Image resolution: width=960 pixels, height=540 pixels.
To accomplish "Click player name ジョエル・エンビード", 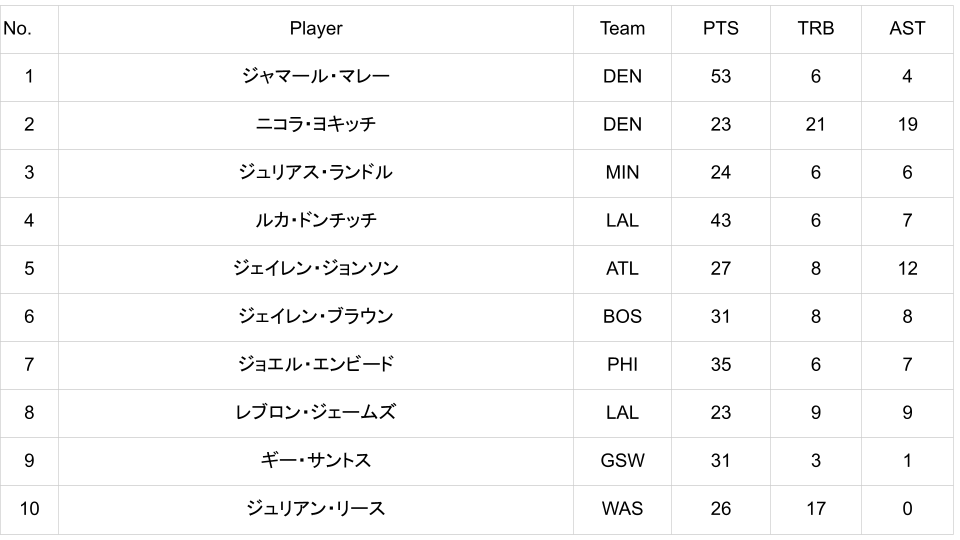I will [x=315, y=364].
